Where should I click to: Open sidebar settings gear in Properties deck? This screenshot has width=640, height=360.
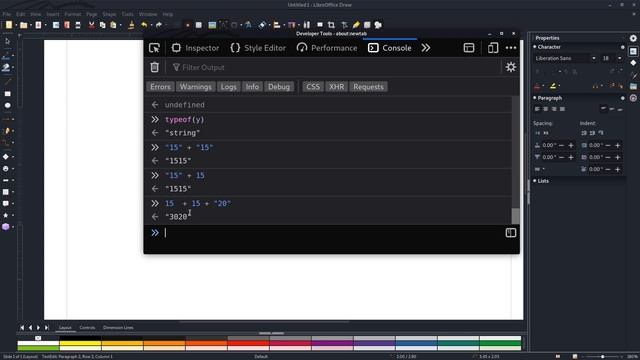click(x=633, y=38)
